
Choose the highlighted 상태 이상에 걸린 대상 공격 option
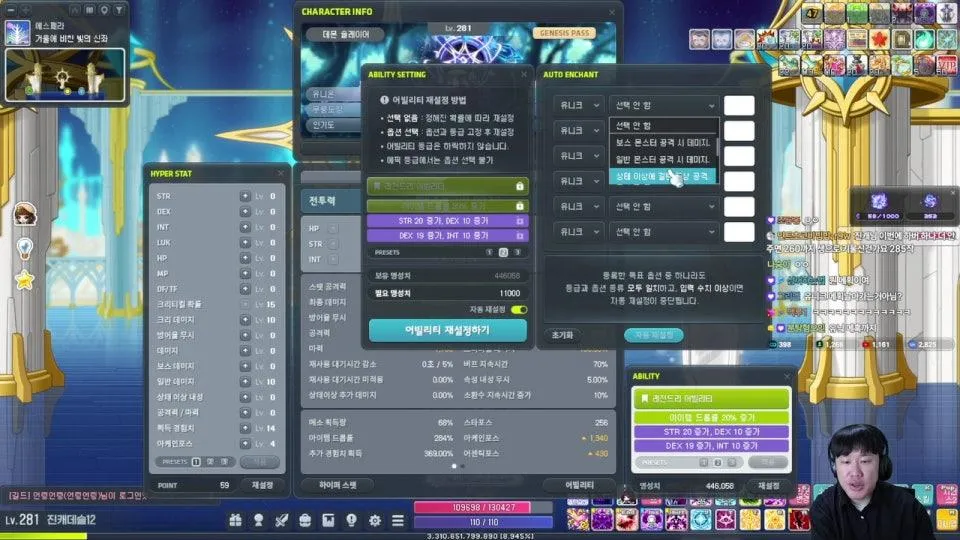coord(662,176)
